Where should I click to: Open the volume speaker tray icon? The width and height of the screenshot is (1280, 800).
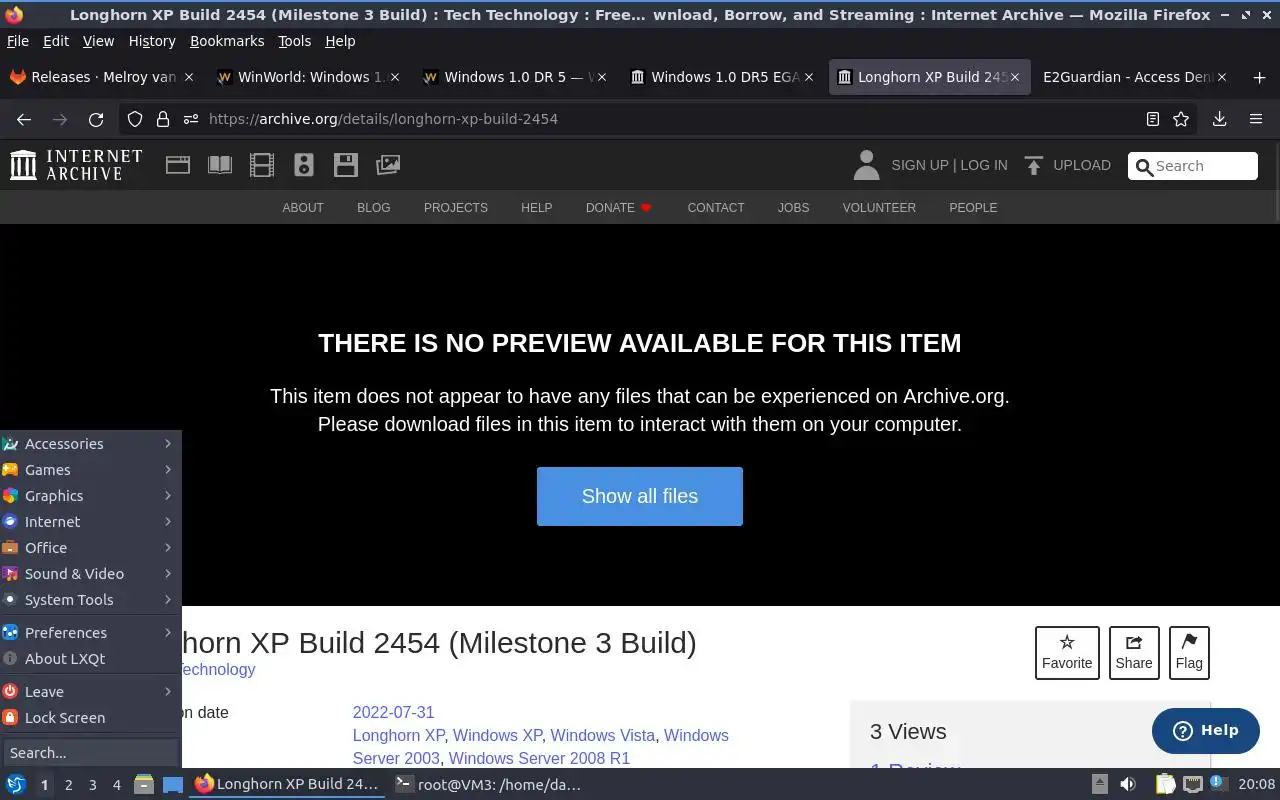click(x=1128, y=785)
